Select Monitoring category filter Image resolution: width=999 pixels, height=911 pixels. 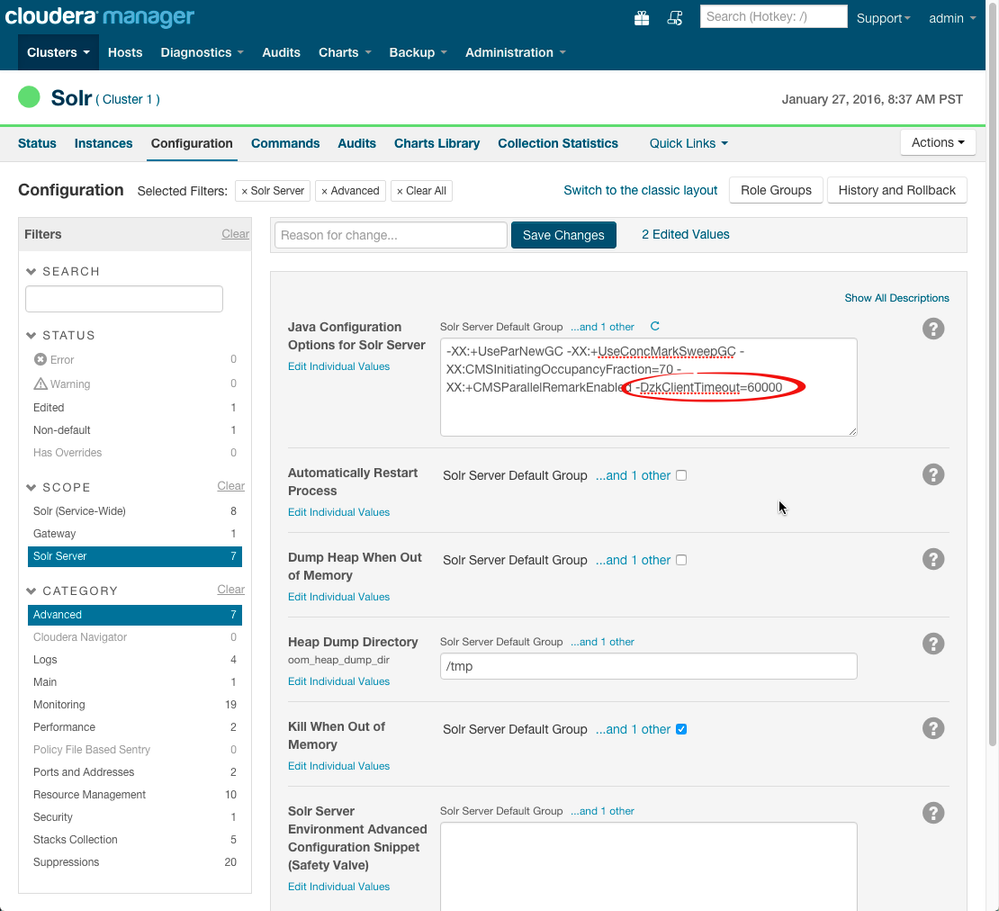coord(134,705)
